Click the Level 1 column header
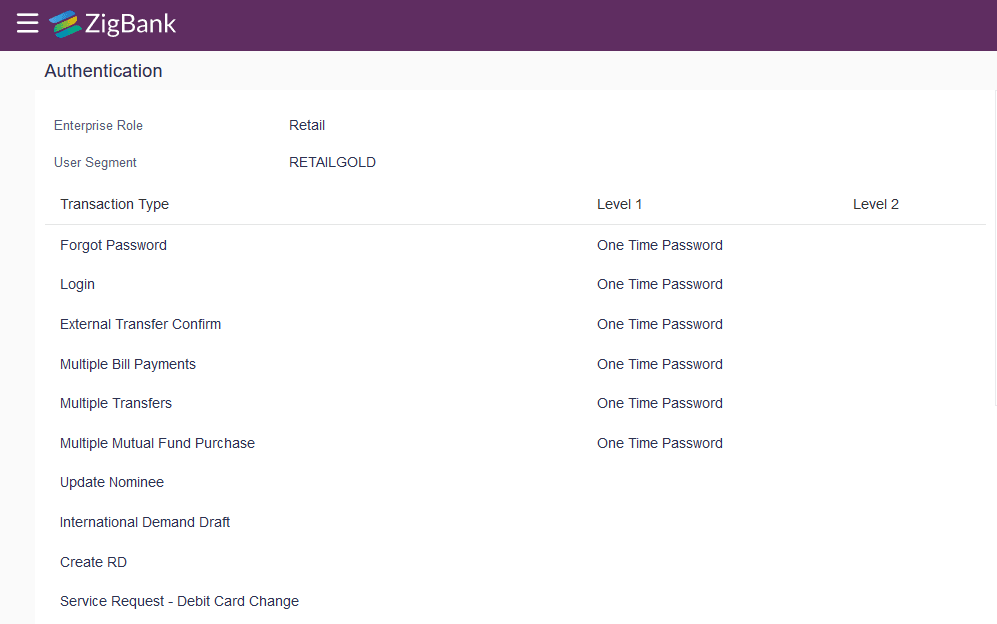Viewport: 997px width, 624px height. [x=619, y=204]
